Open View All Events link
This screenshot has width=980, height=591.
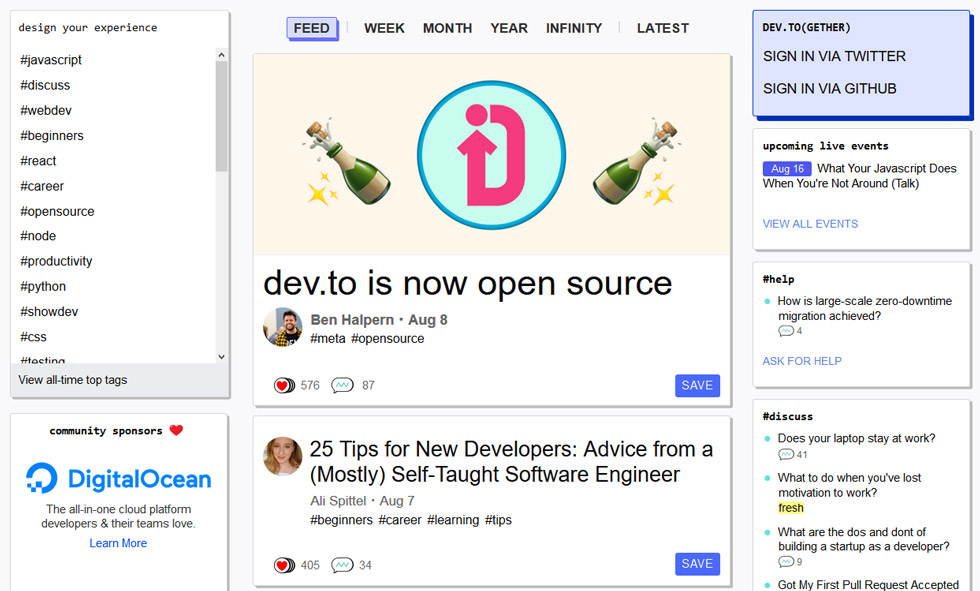click(810, 224)
